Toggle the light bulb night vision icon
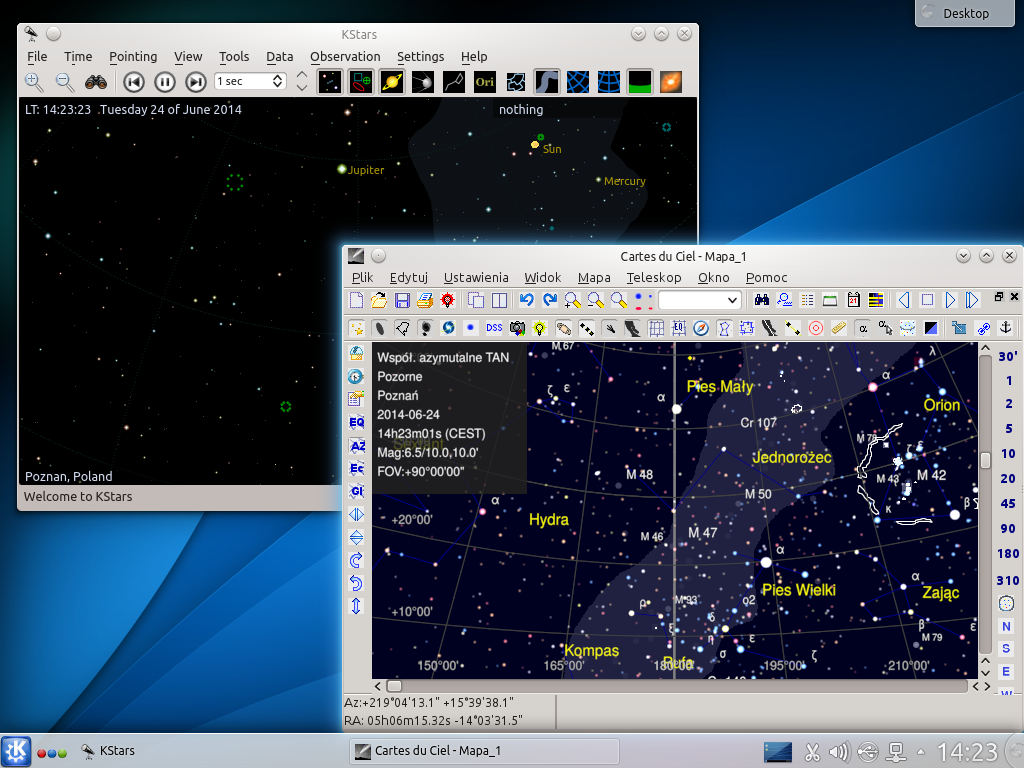 [539, 328]
